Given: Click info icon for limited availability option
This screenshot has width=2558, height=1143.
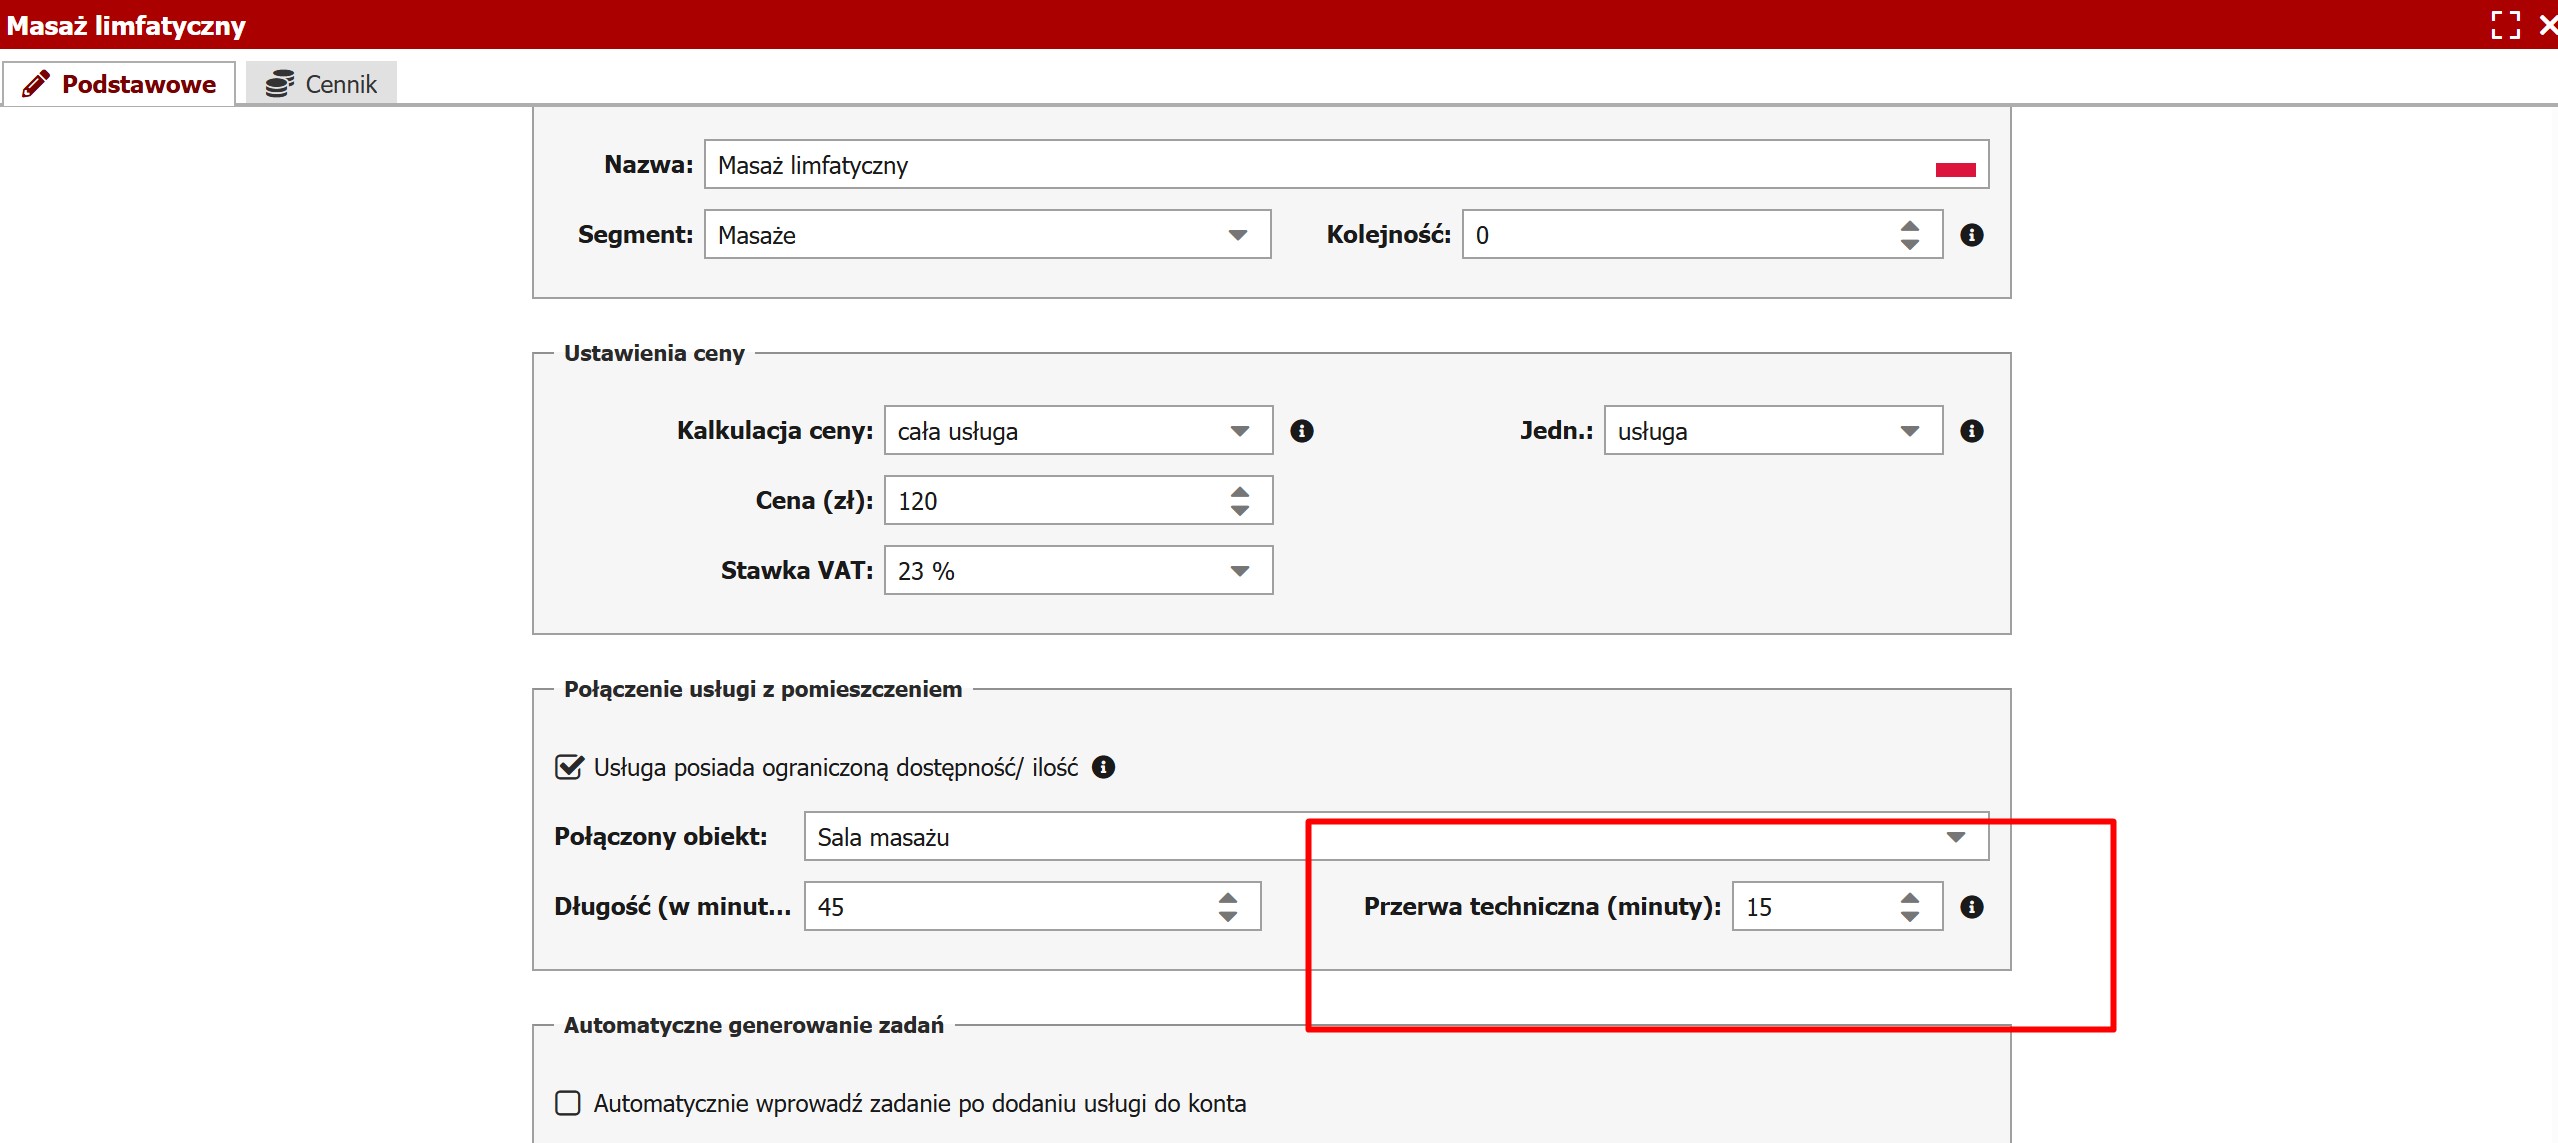Looking at the screenshot, I should 1103,767.
